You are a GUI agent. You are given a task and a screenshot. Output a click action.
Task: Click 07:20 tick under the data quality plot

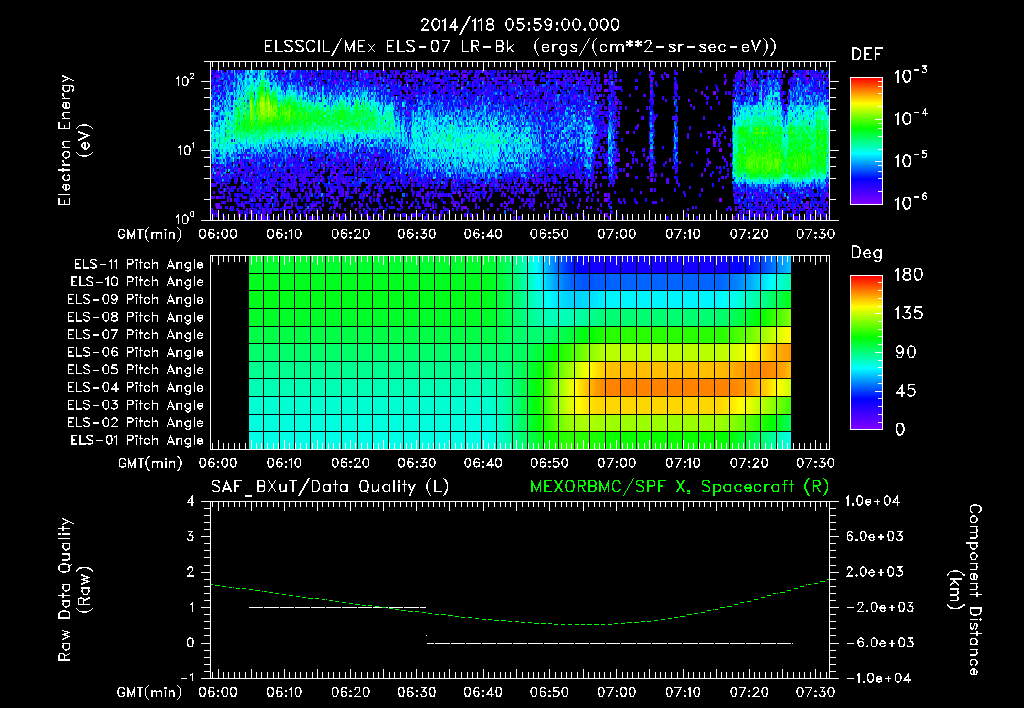tap(748, 692)
